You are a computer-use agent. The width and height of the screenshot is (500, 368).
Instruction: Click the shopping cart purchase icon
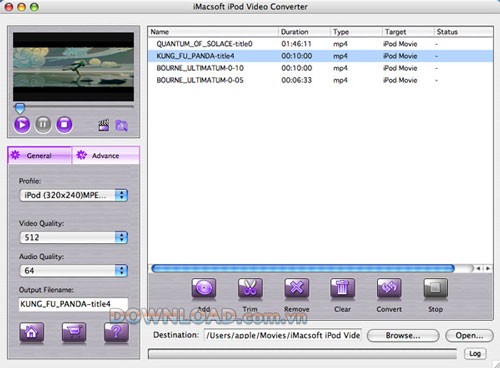coord(74,332)
